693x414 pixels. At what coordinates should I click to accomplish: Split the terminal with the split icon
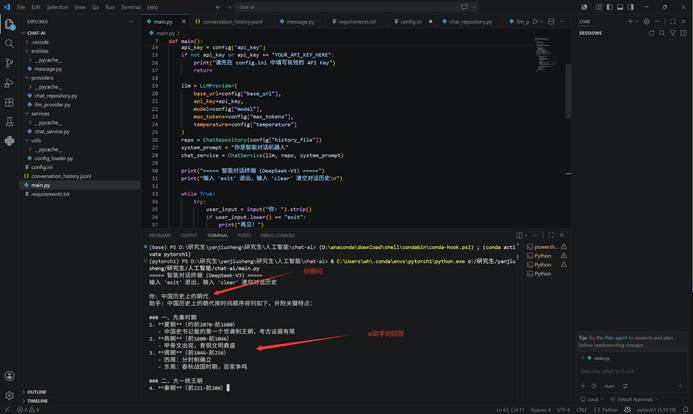tap(520, 235)
